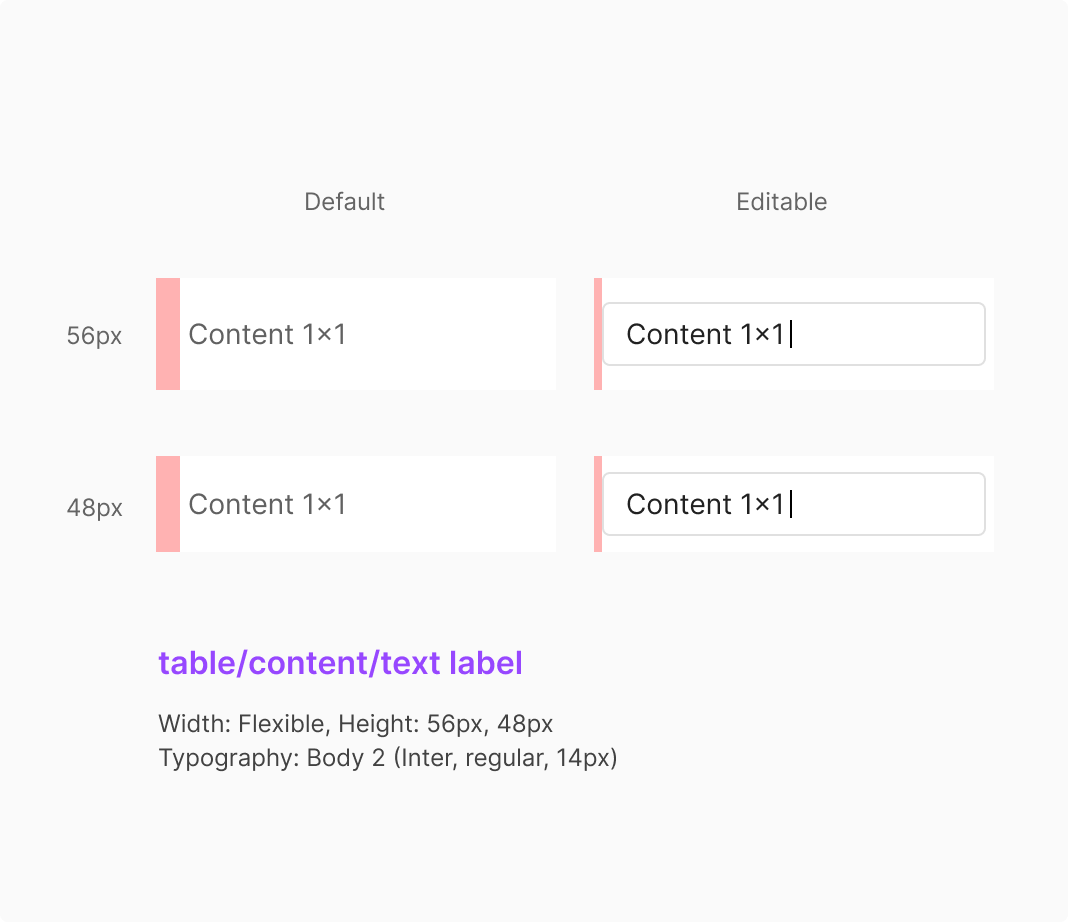1068x922 pixels.
Task: Click the Editable column heading
Action: pyautogui.click(x=781, y=202)
